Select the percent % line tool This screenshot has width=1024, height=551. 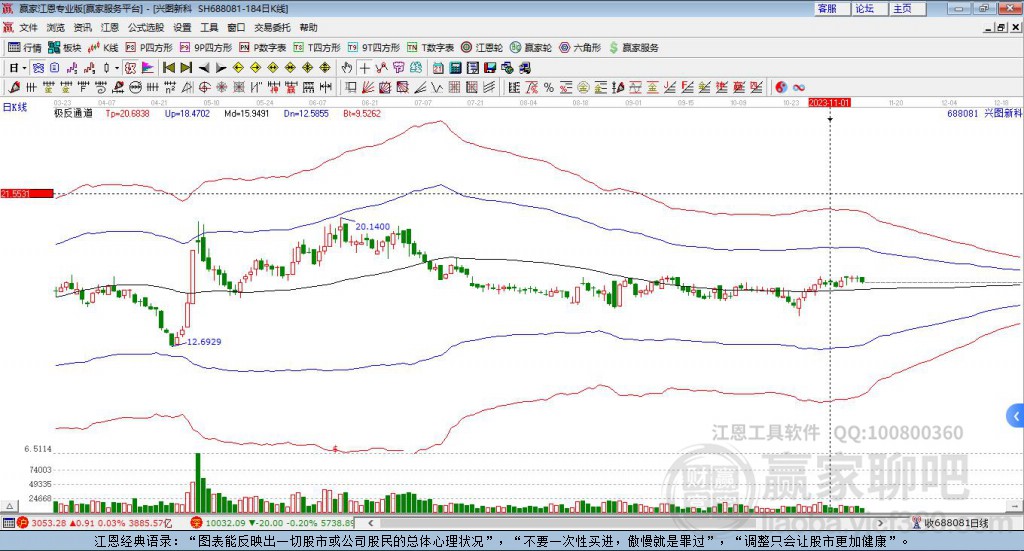tap(549, 87)
